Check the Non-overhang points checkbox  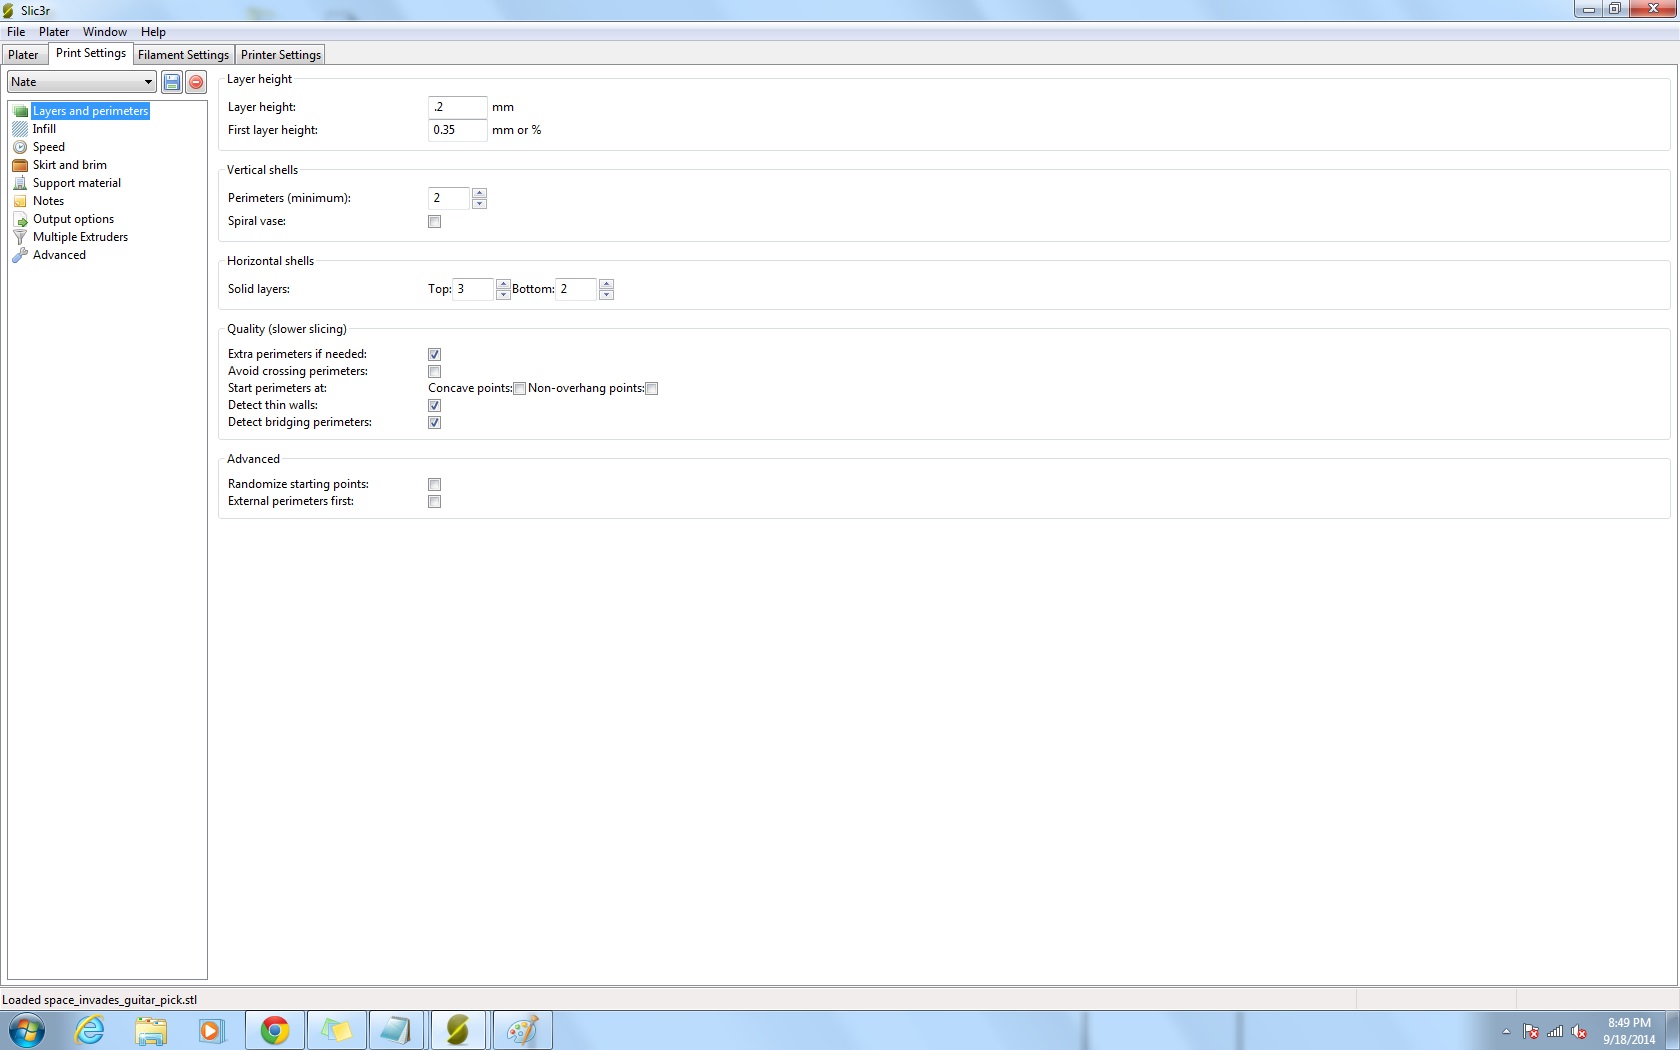[x=651, y=389]
